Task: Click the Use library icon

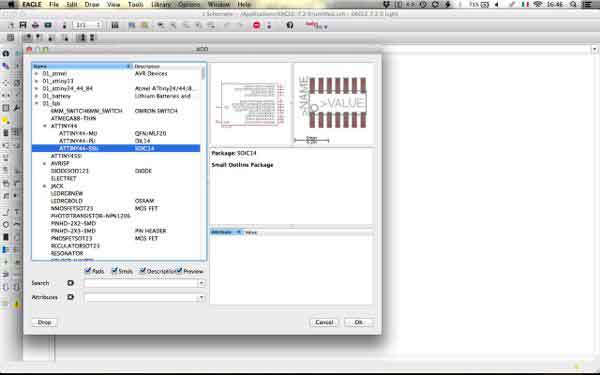Action: click(x=115, y=25)
